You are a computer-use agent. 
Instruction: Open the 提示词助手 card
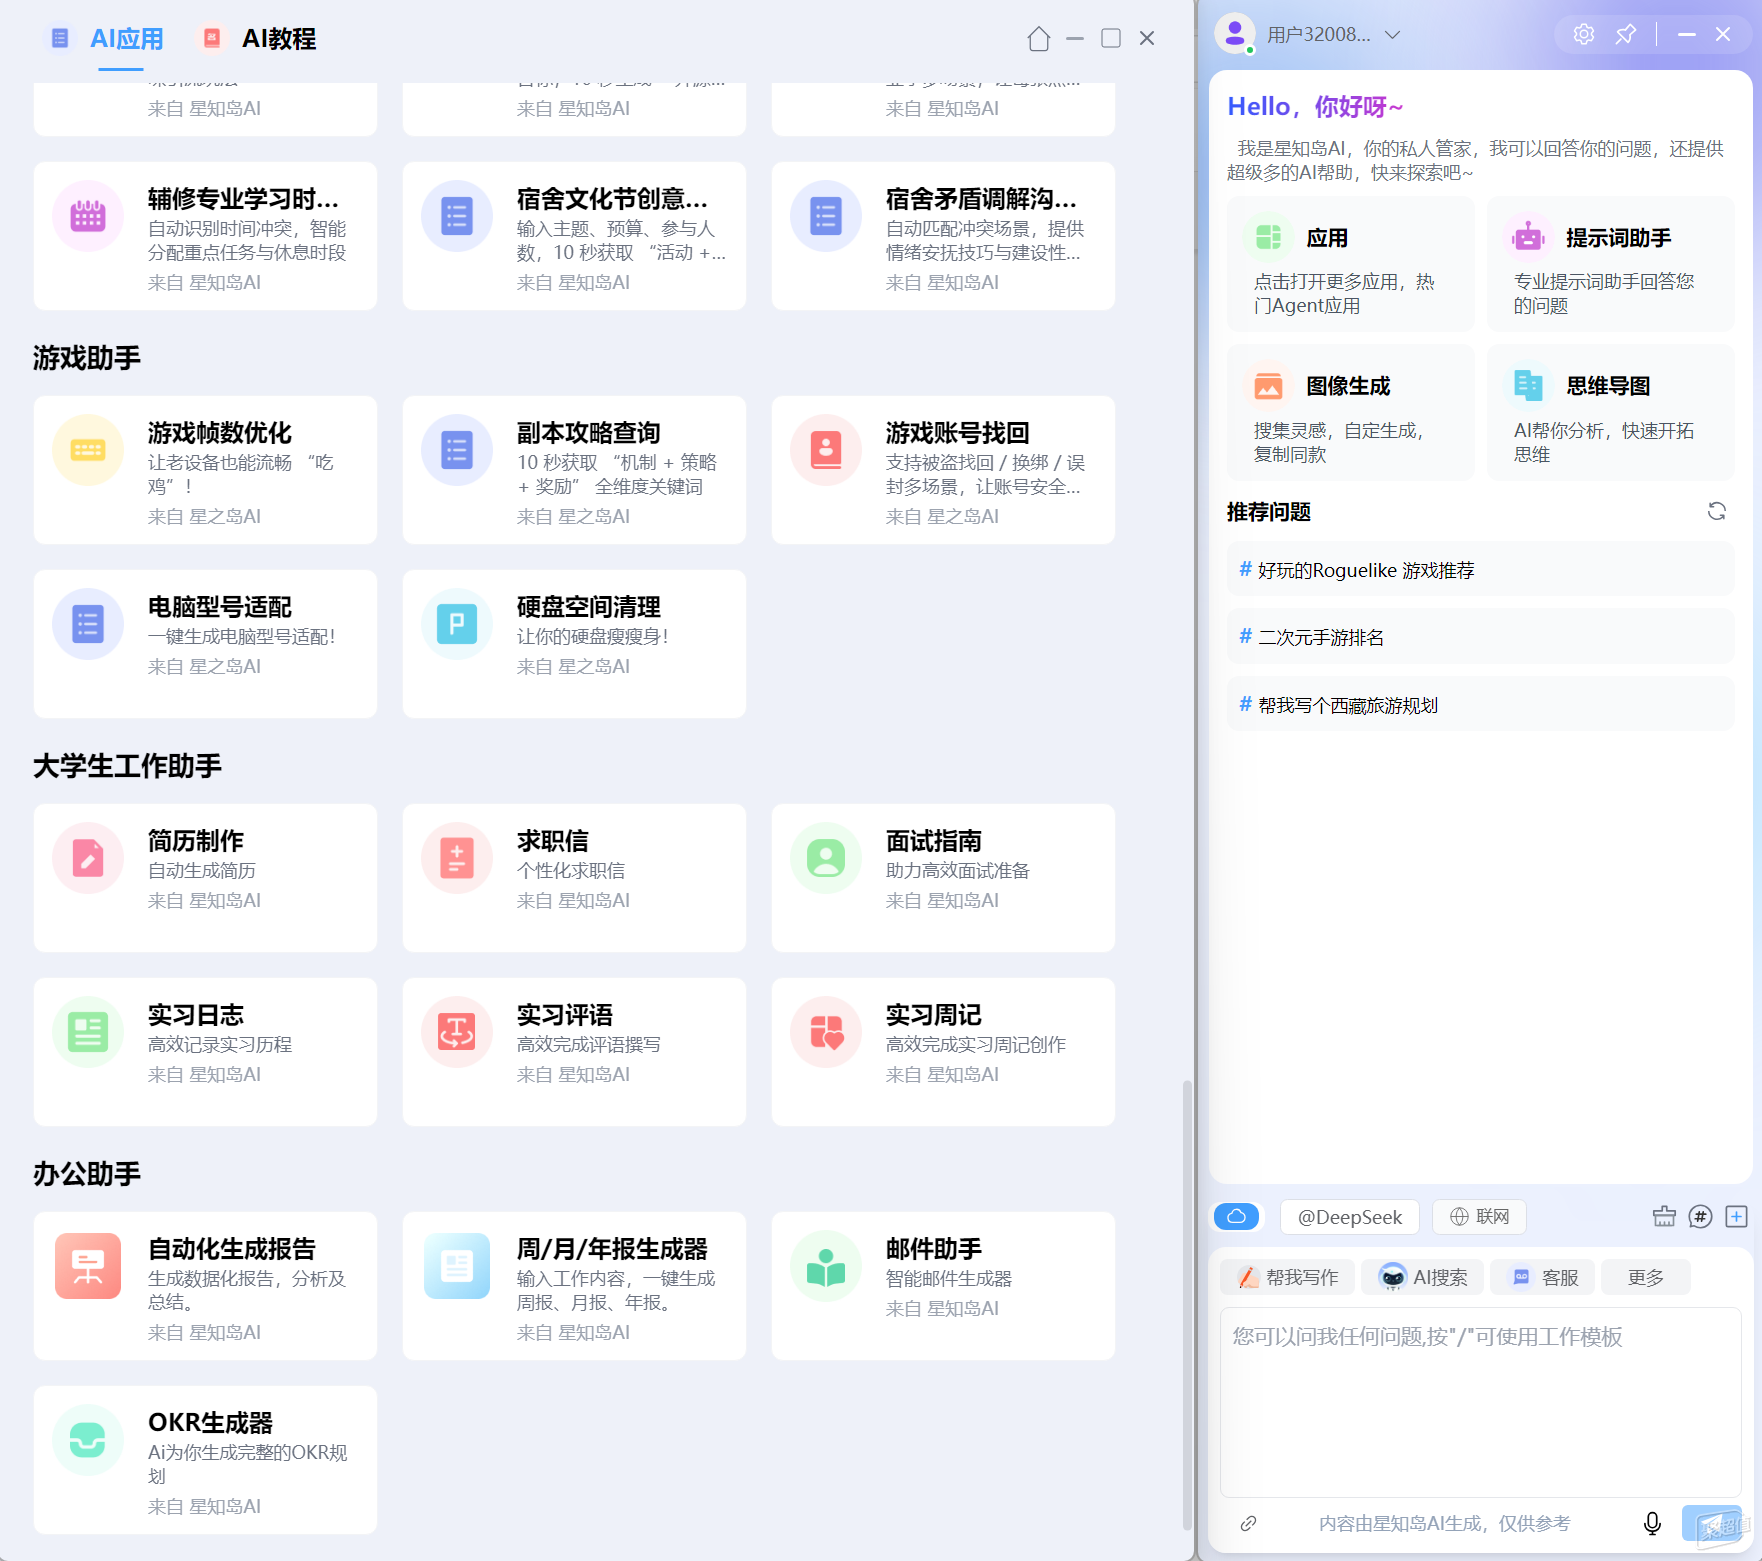coord(1610,265)
